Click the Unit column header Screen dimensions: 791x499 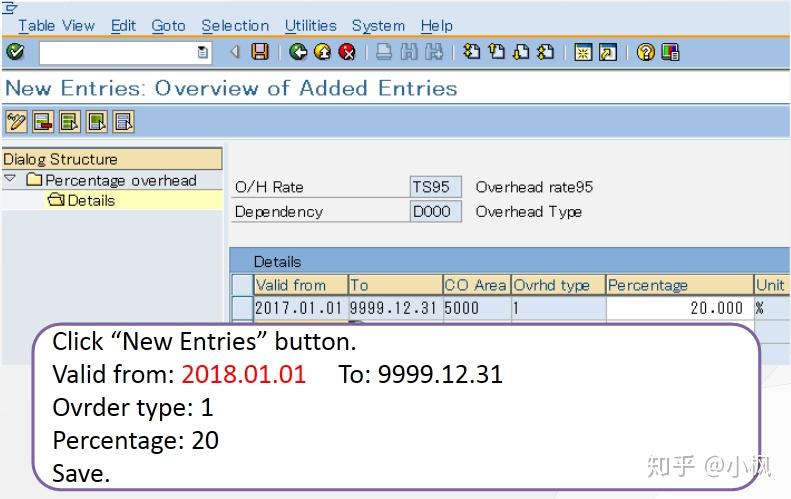(x=772, y=285)
